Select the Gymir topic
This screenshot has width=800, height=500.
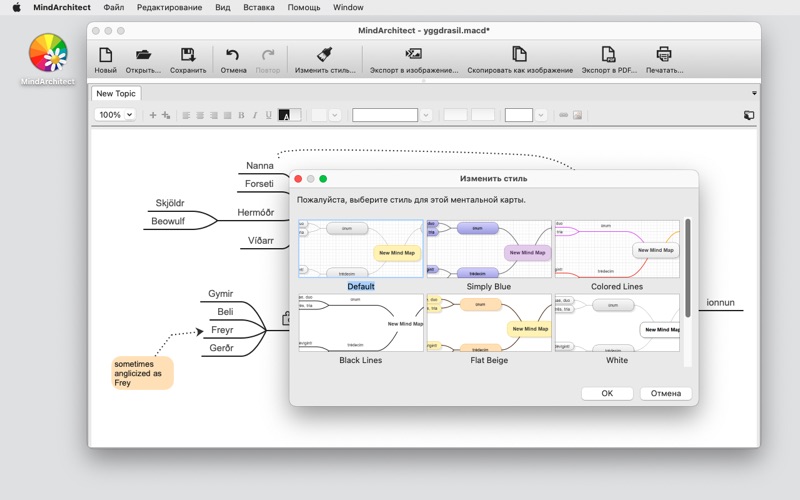[220, 293]
